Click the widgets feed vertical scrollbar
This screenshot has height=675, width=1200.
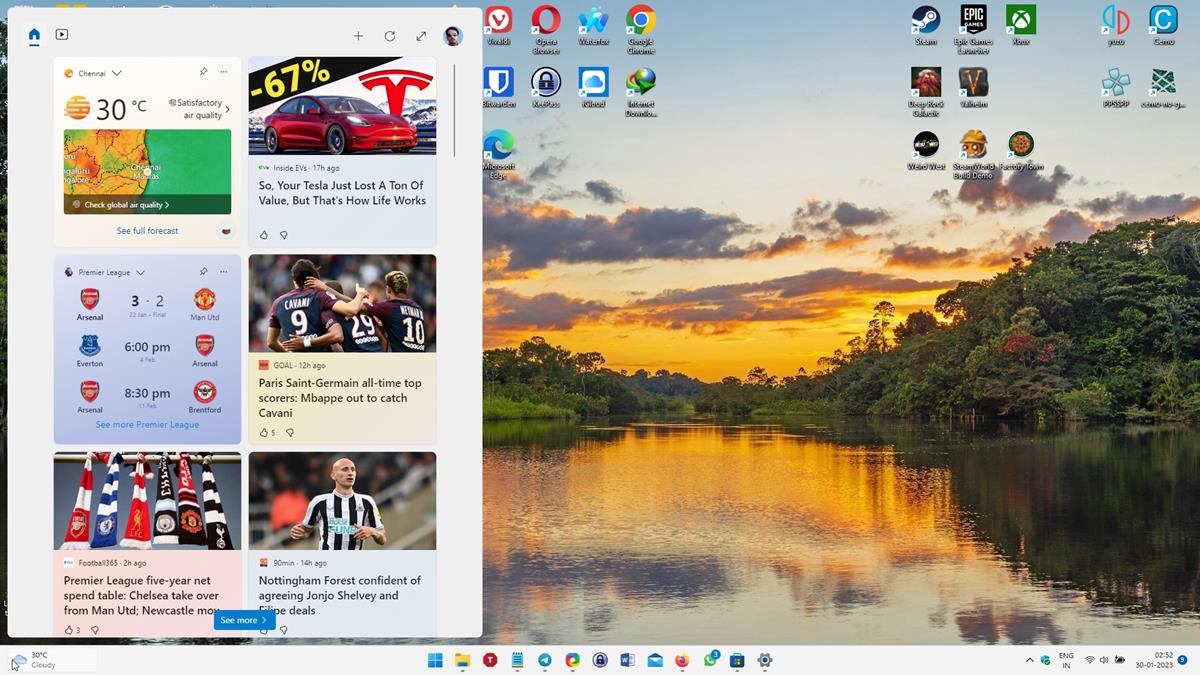coord(454,110)
